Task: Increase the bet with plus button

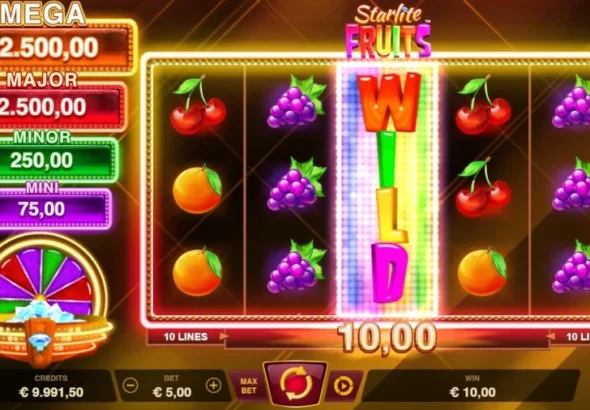Action: coord(213,386)
